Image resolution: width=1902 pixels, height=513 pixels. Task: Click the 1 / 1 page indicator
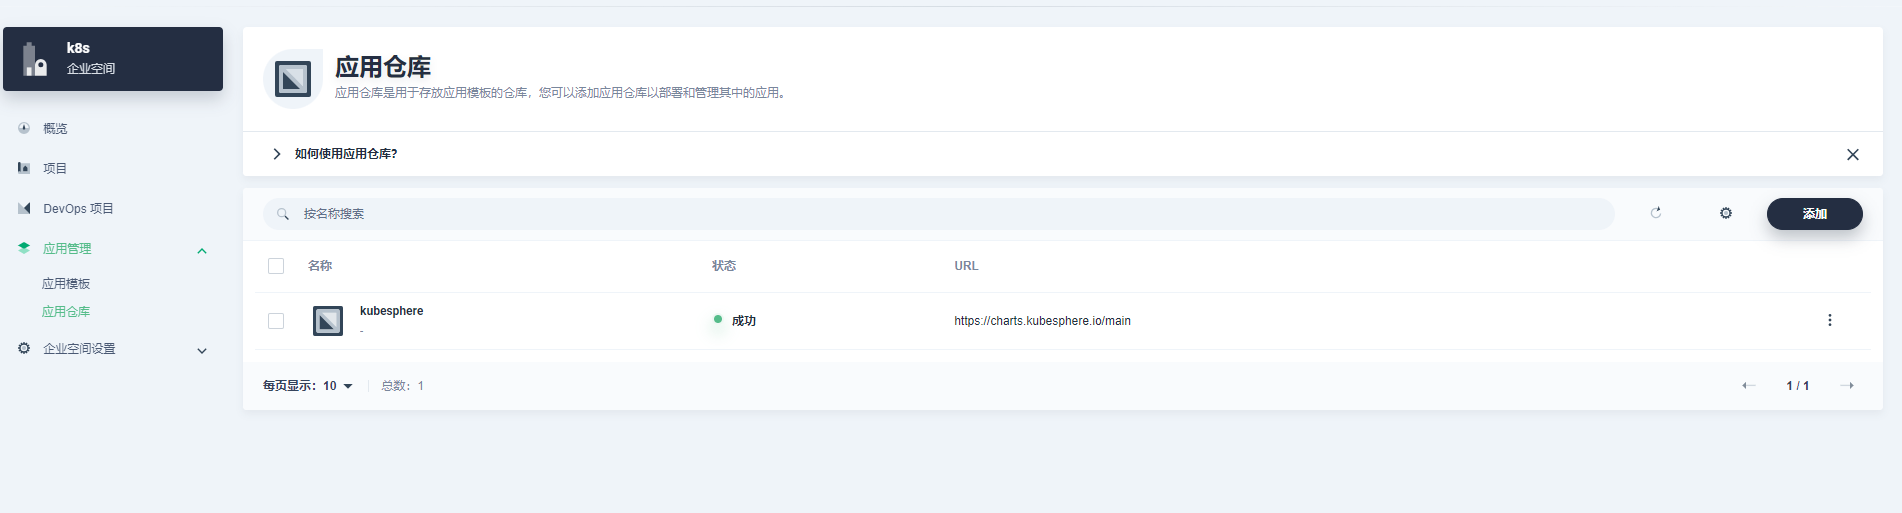(x=1798, y=386)
